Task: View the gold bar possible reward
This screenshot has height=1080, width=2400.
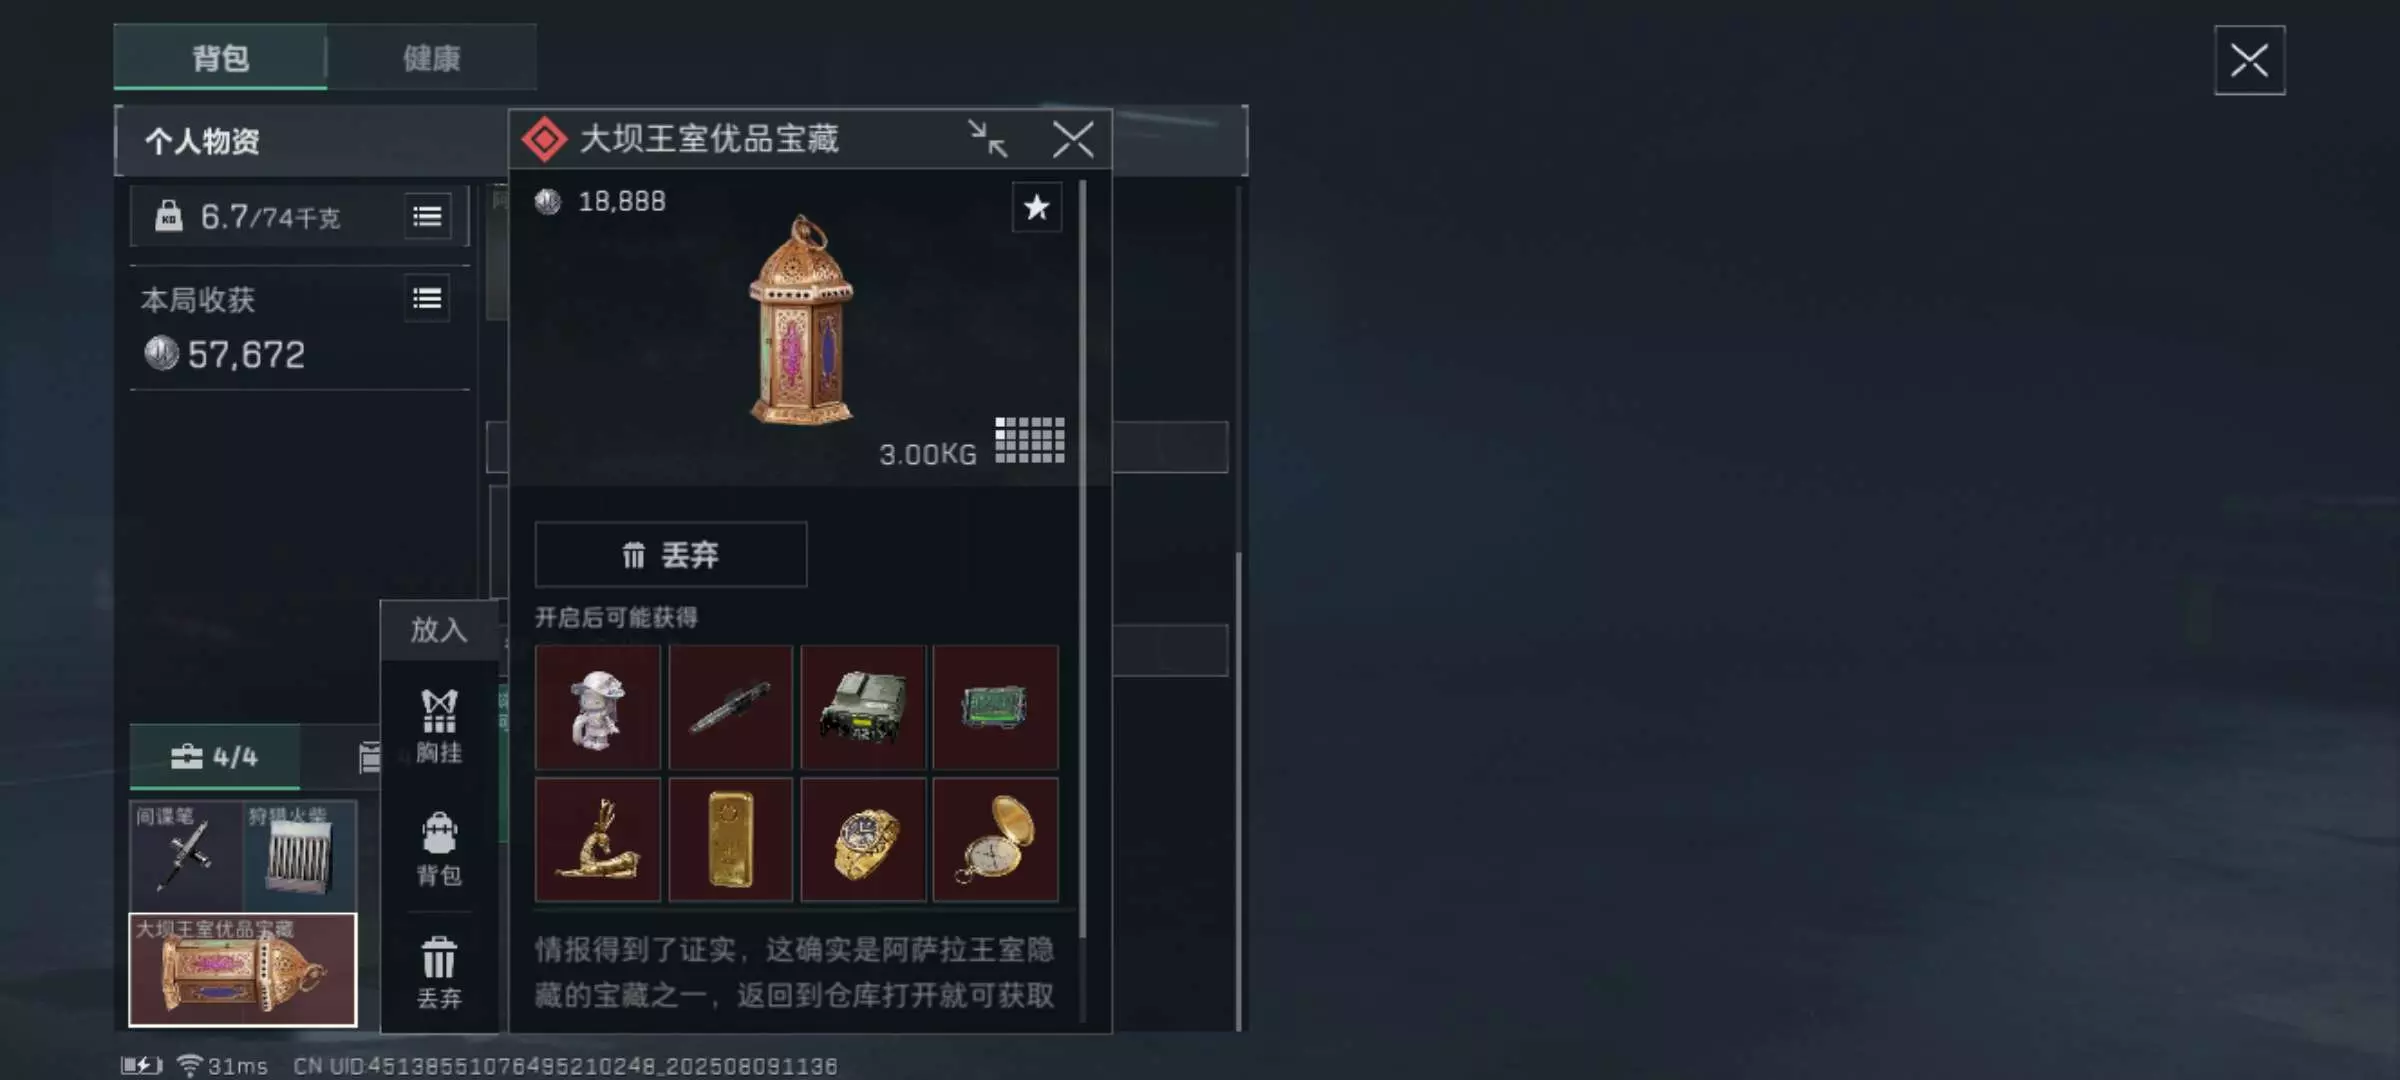Action: pyautogui.click(x=730, y=840)
